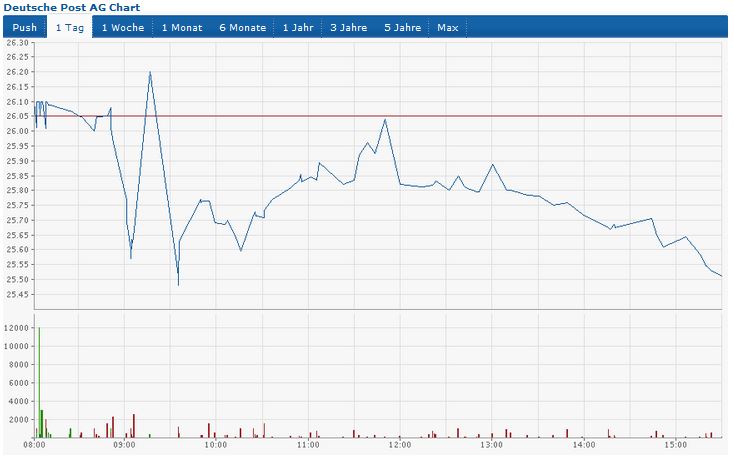The image size is (734, 463).
Task: Click the tall green 12000 volume bar
Action: coord(39,382)
